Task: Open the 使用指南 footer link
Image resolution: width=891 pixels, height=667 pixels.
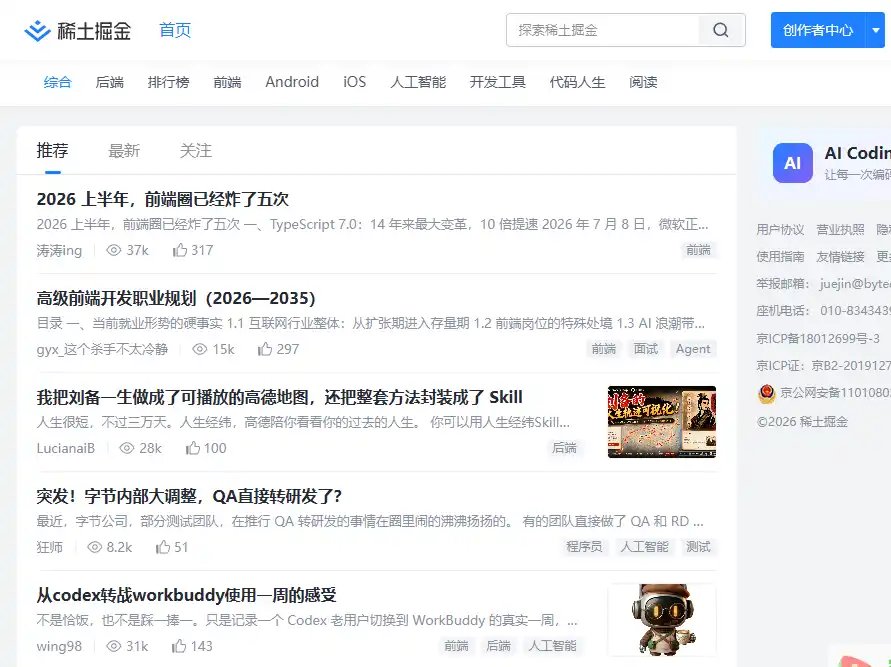Action: (x=780, y=257)
